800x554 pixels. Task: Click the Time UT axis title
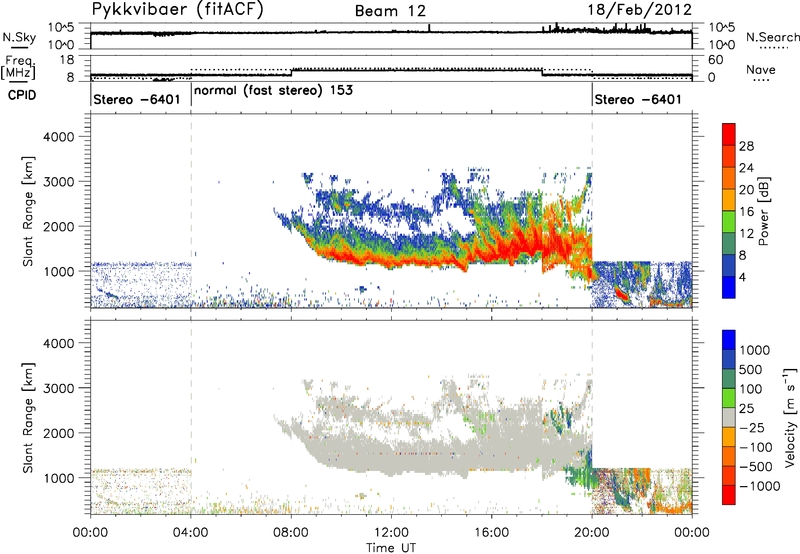[x=391, y=548]
